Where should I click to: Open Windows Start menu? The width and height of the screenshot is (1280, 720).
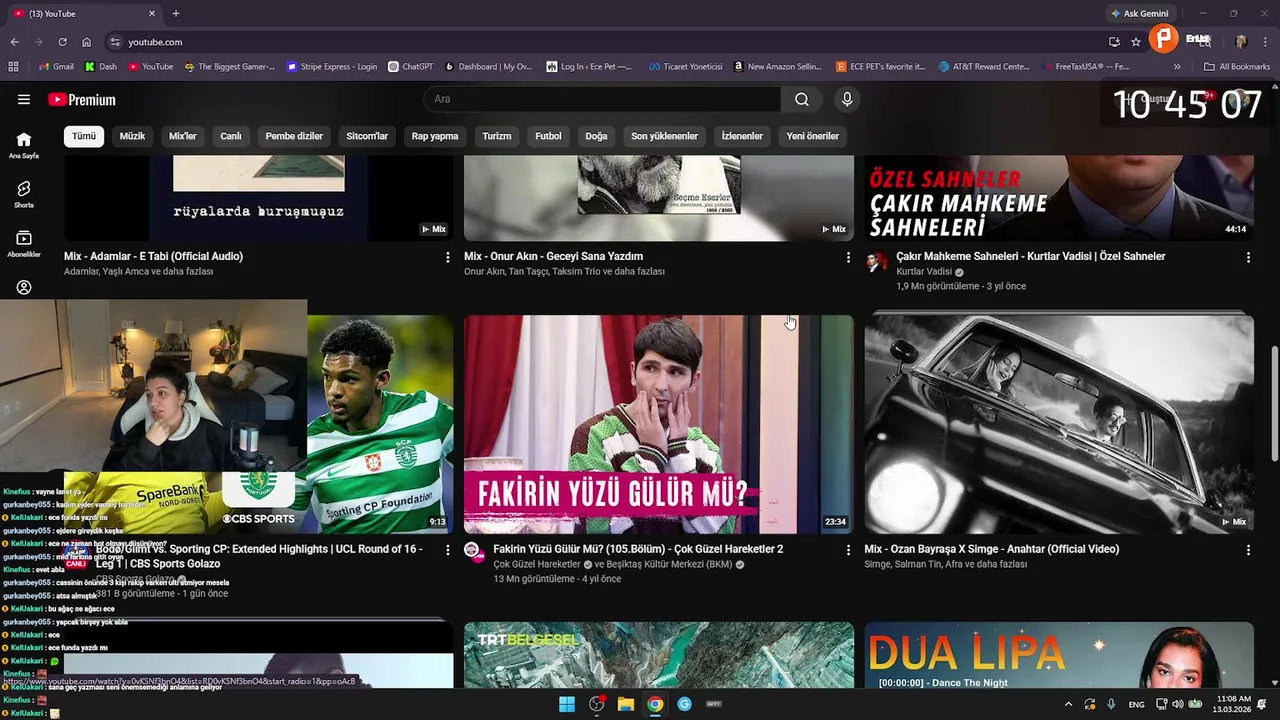point(567,704)
